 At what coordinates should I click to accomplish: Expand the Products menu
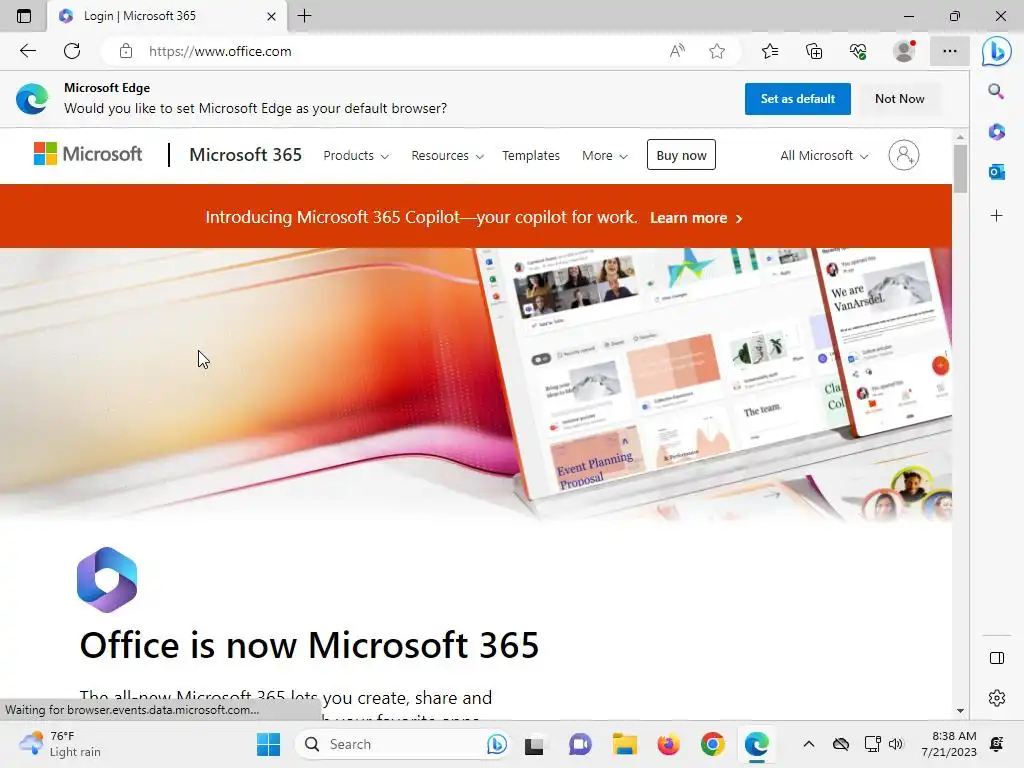(356, 155)
